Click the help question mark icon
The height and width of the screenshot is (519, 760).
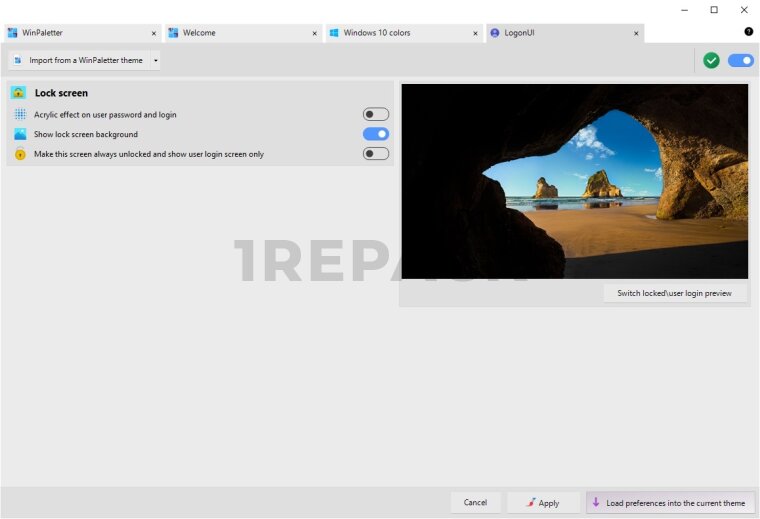[x=748, y=32]
